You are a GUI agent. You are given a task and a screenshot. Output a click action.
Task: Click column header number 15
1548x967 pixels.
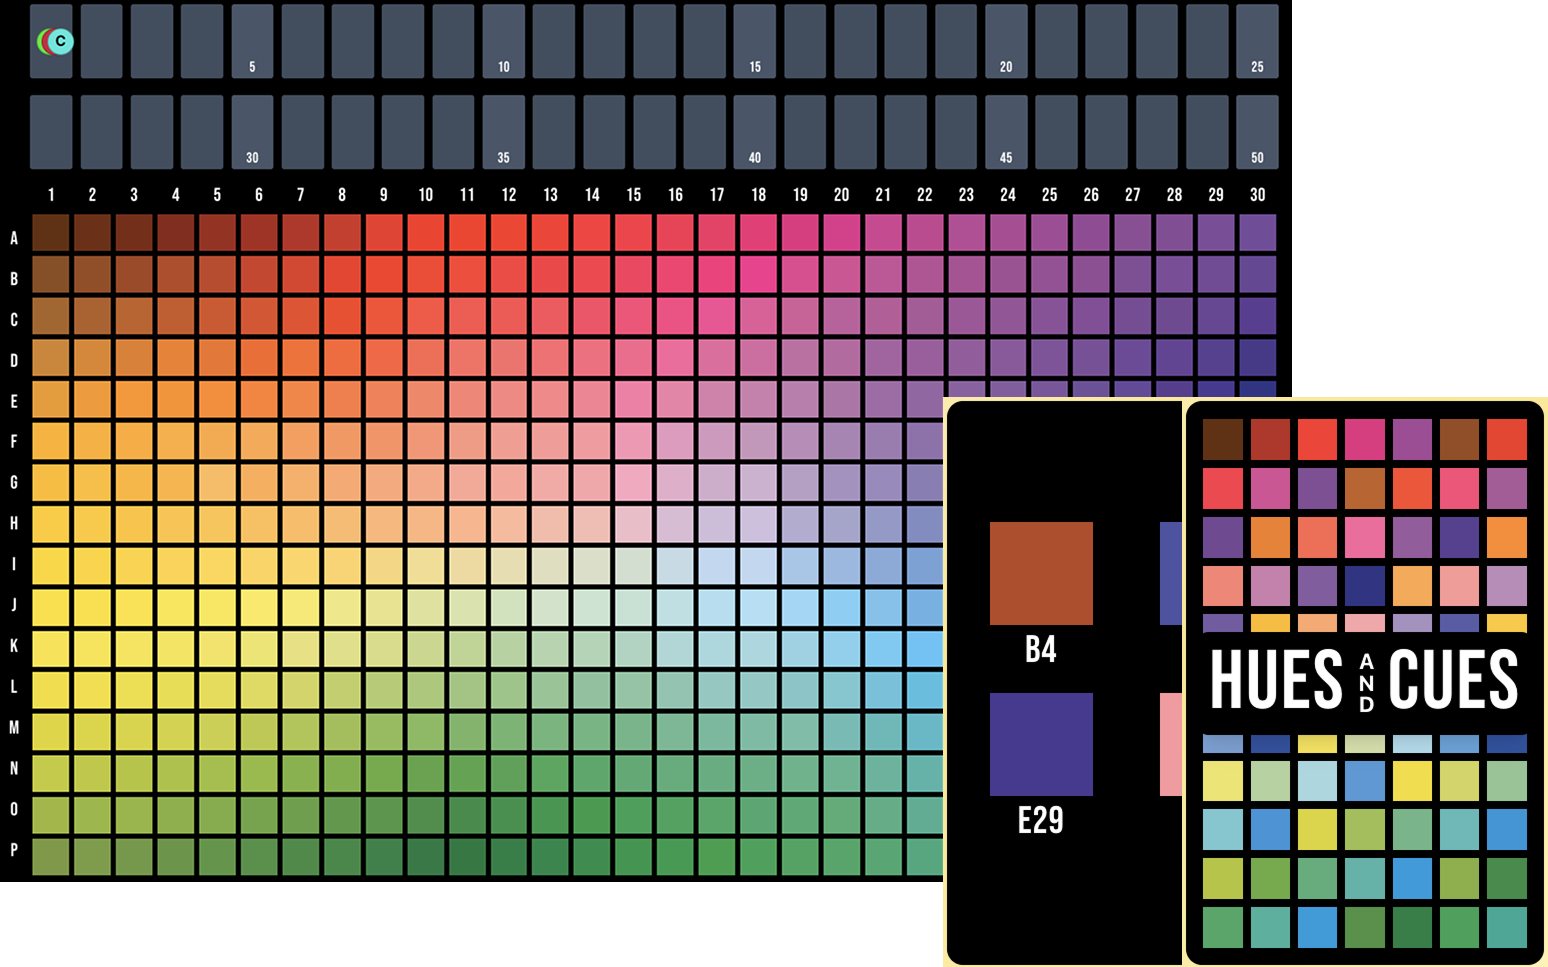tap(634, 195)
